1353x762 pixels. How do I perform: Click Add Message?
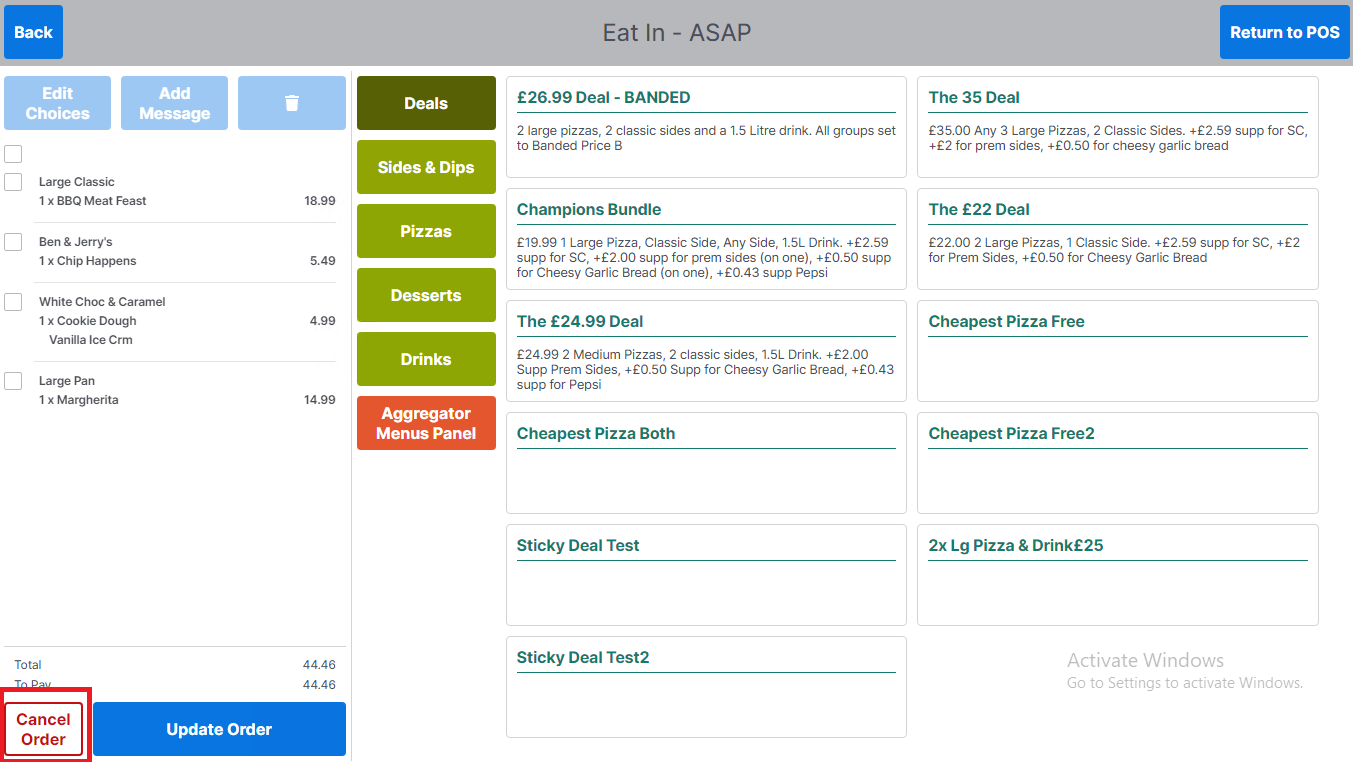(174, 102)
